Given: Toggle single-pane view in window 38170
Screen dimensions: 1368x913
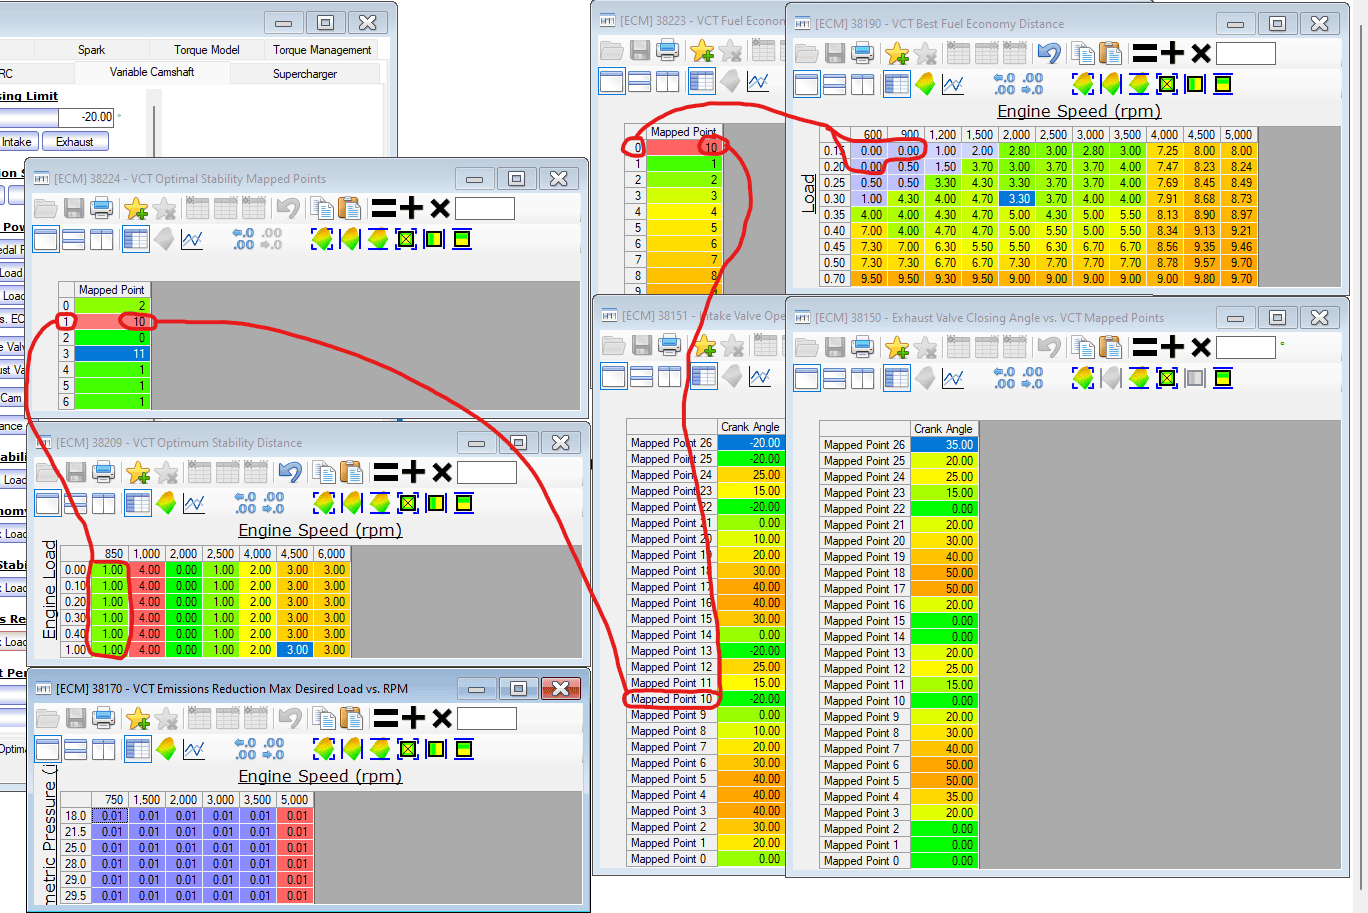Looking at the screenshot, I should click(47, 749).
